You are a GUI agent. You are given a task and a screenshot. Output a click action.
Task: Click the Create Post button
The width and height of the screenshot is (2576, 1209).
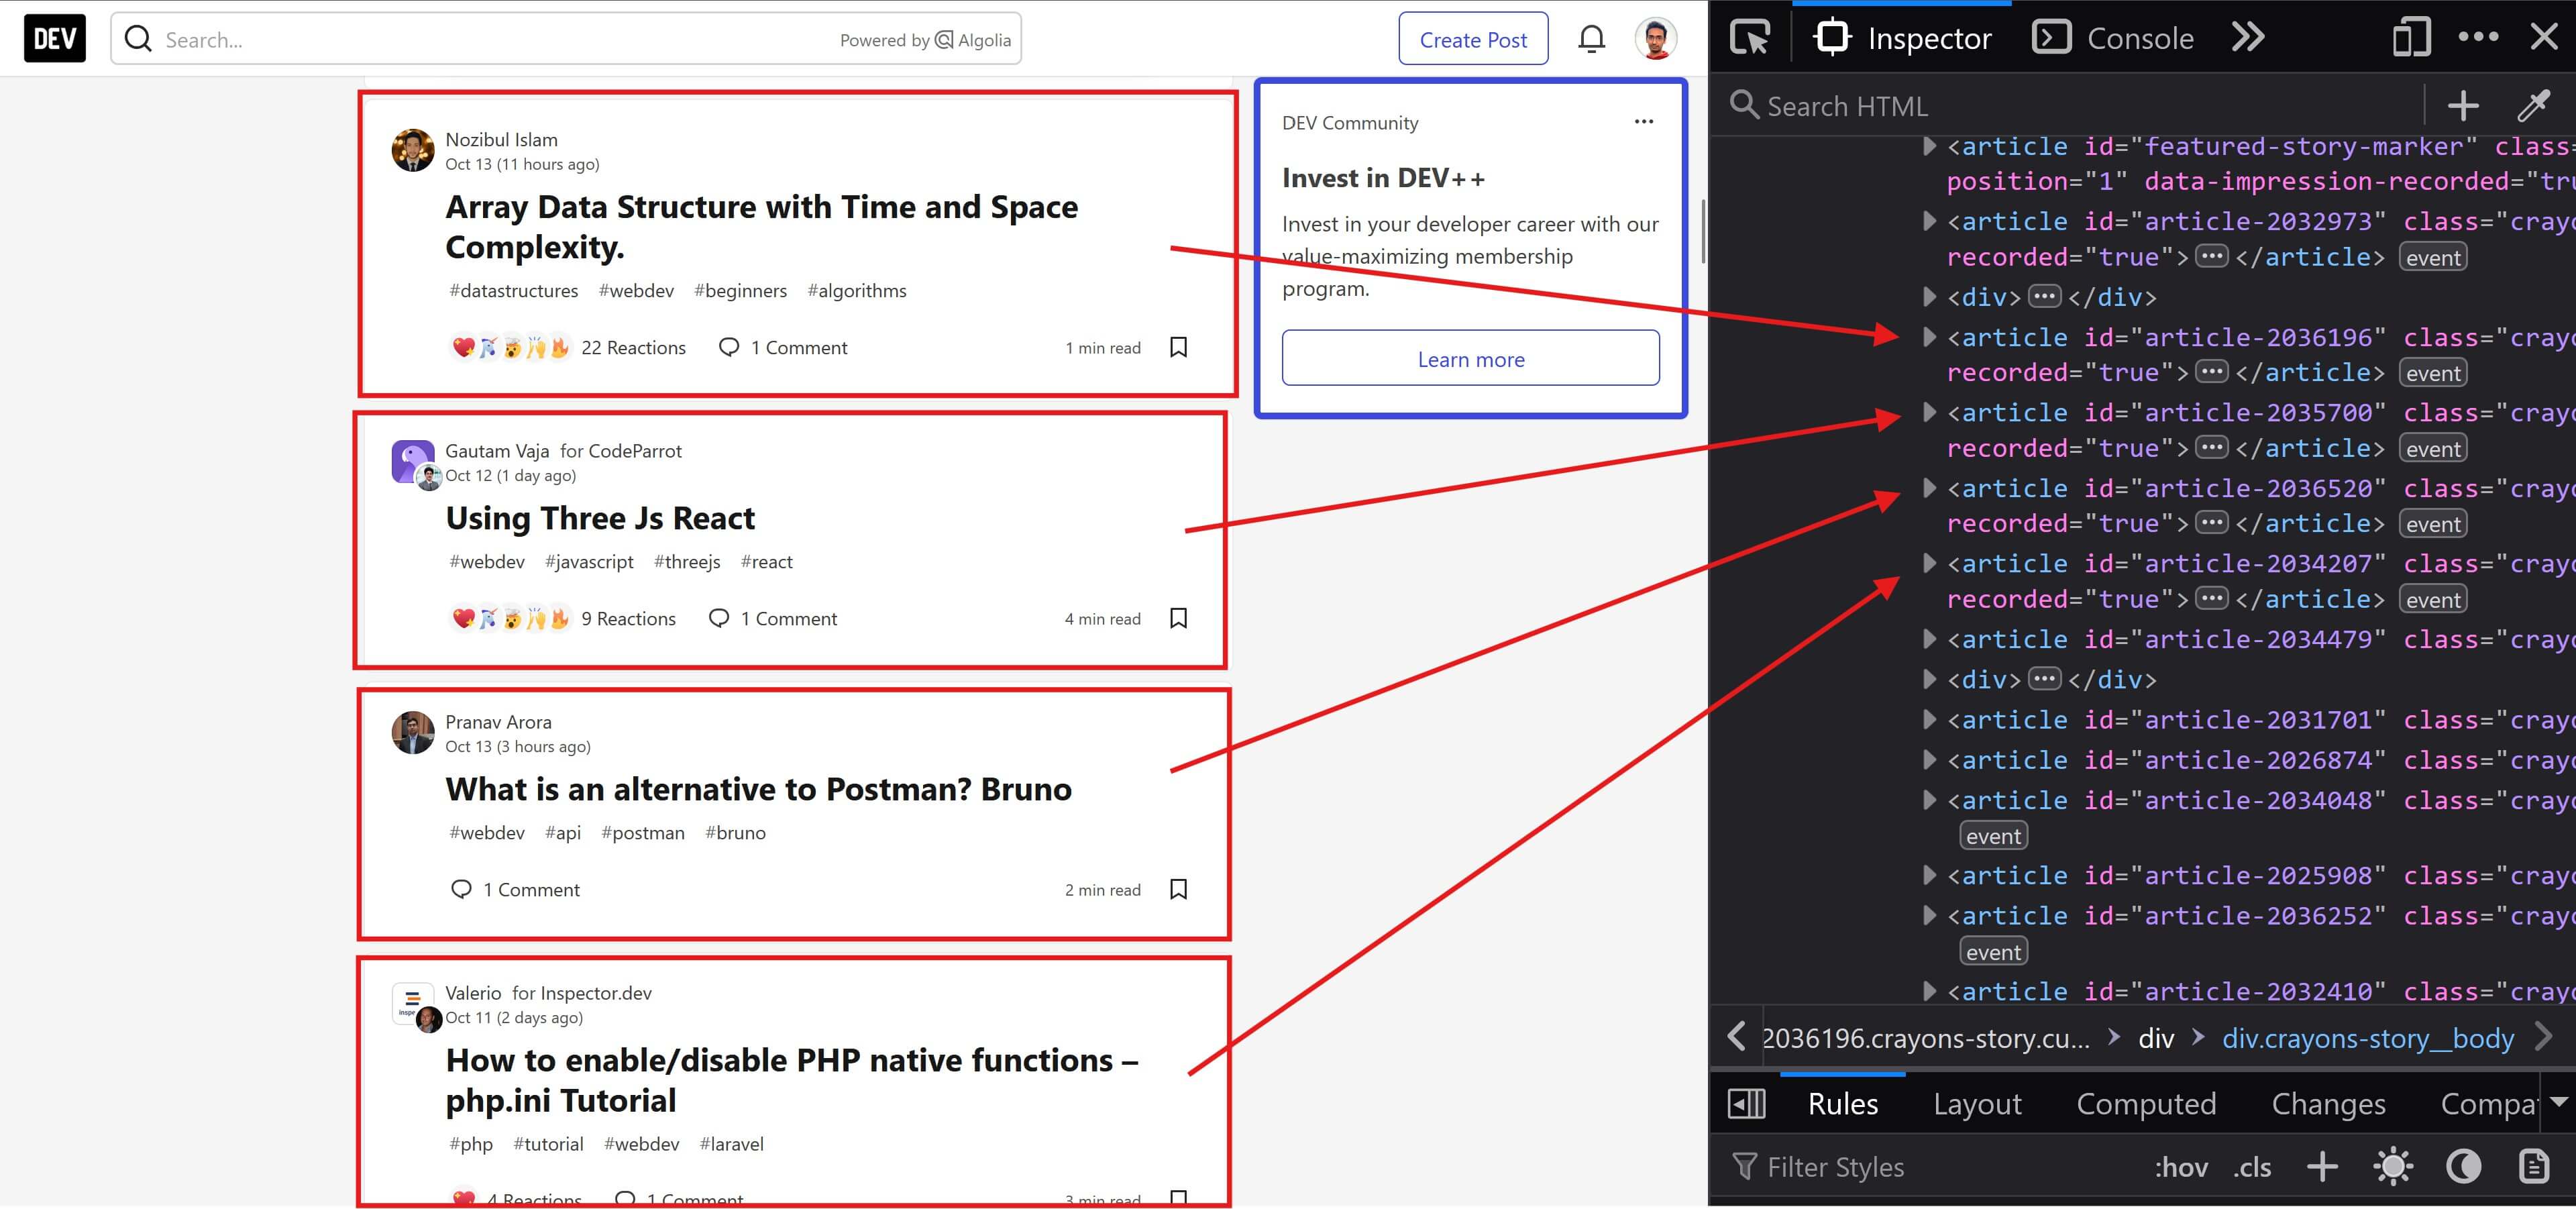1473,39
